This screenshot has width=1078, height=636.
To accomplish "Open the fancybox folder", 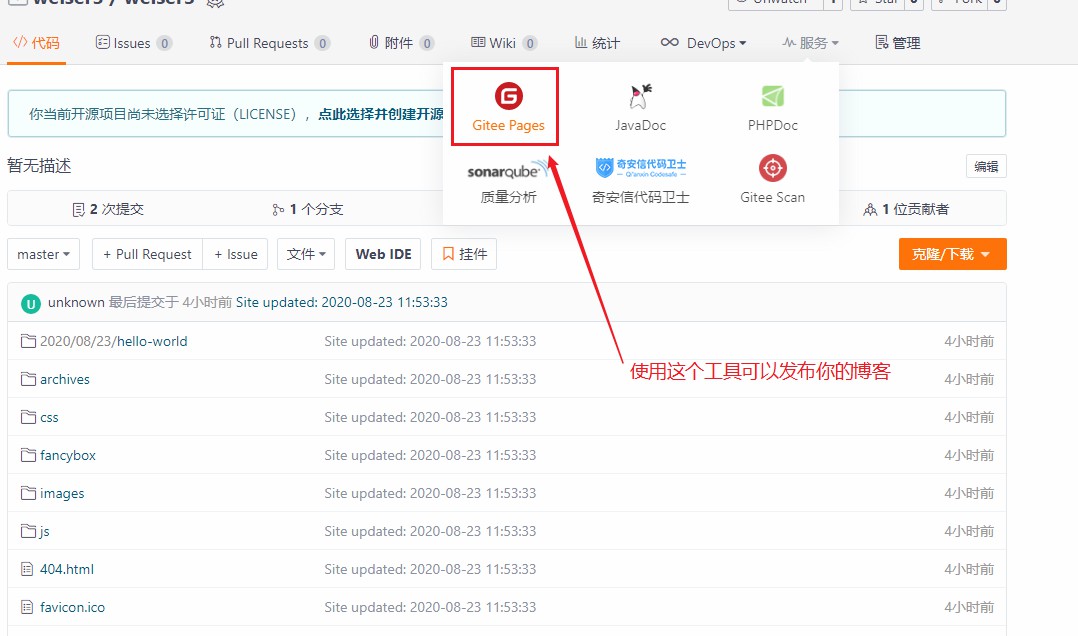I will (68, 455).
